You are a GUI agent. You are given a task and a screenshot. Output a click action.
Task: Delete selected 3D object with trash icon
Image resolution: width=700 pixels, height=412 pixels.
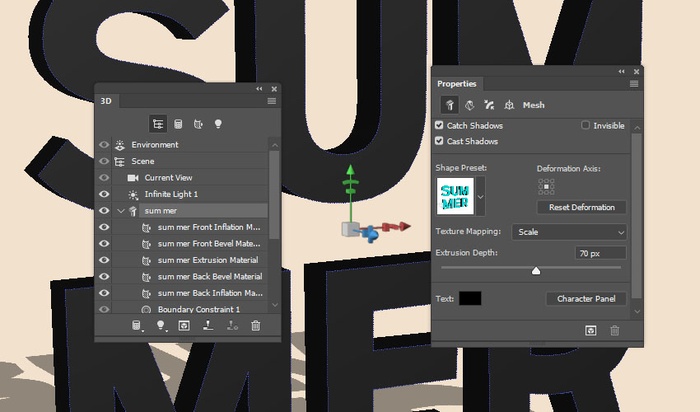(256, 326)
